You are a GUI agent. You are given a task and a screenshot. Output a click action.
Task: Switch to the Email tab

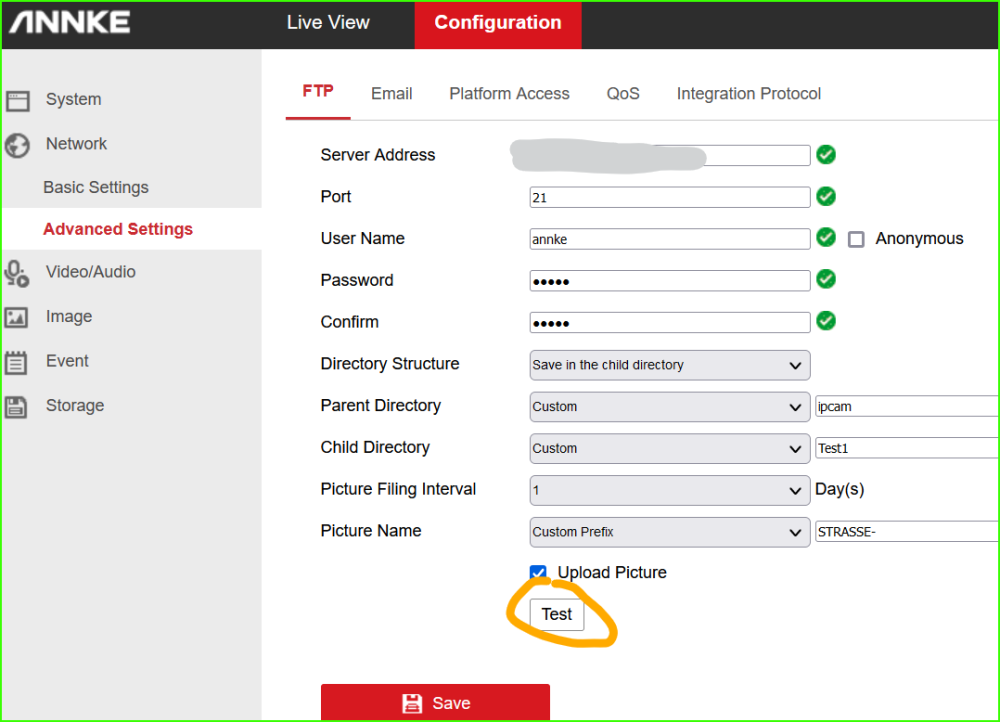(x=392, y=94)
